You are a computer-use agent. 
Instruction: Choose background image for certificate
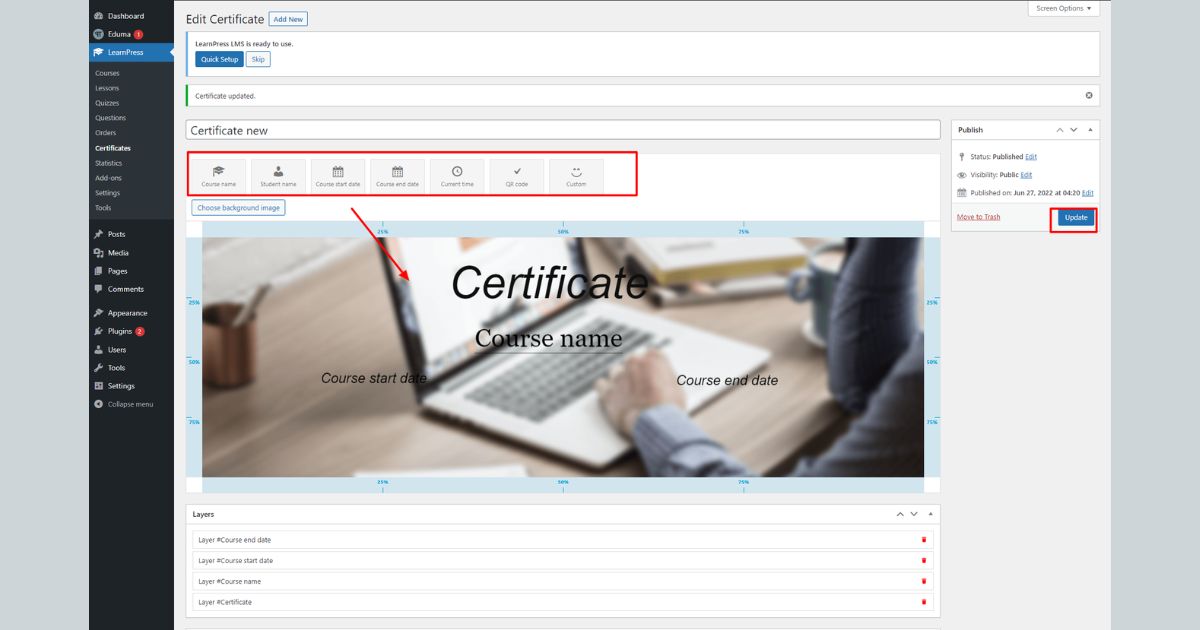[x=238, y=208]
